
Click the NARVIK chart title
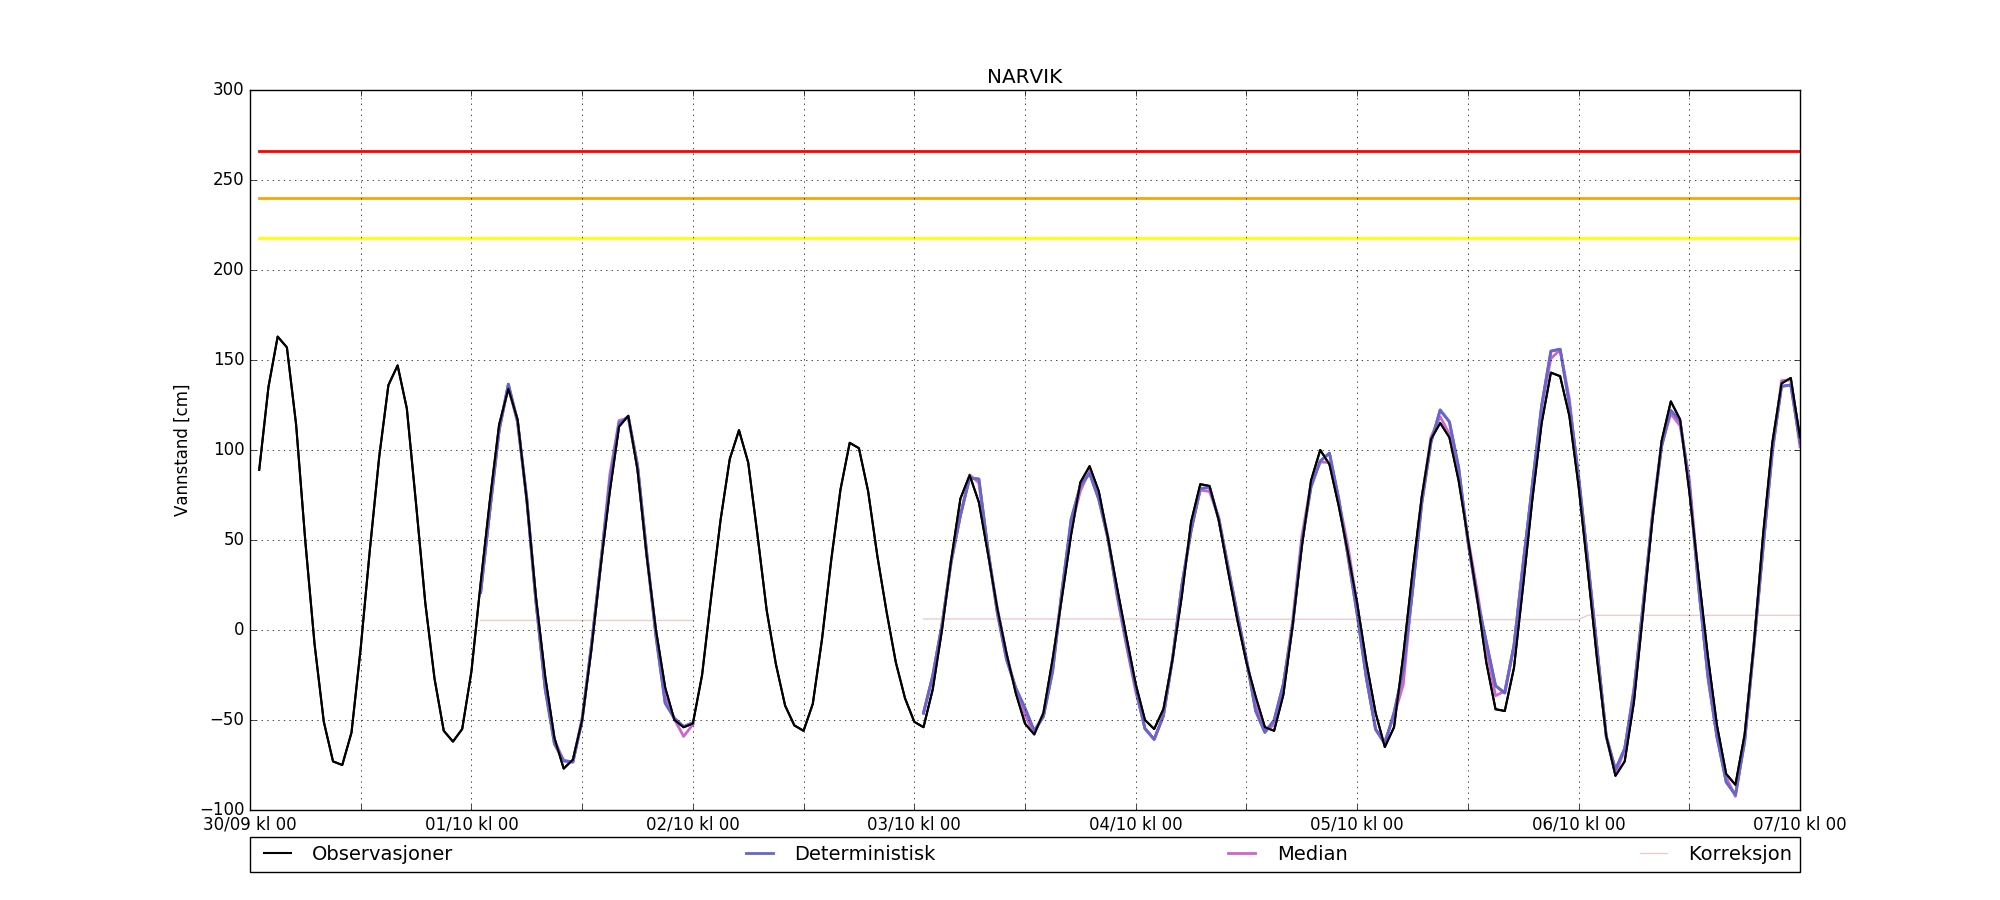pyautogui.click(x=1024, y=77)
